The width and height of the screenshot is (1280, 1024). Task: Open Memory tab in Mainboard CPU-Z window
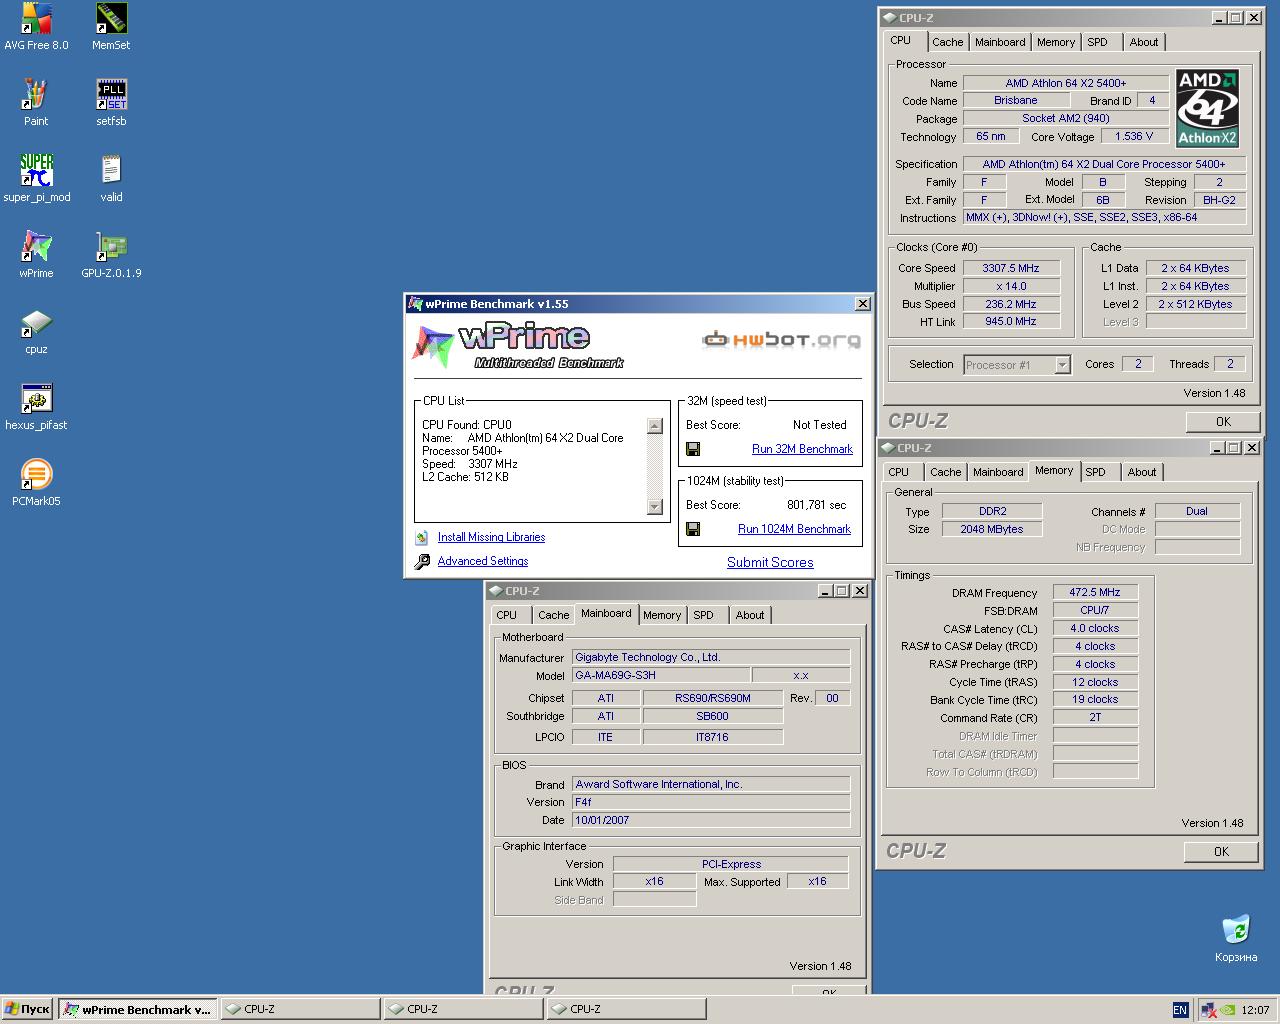coord(661,615)
